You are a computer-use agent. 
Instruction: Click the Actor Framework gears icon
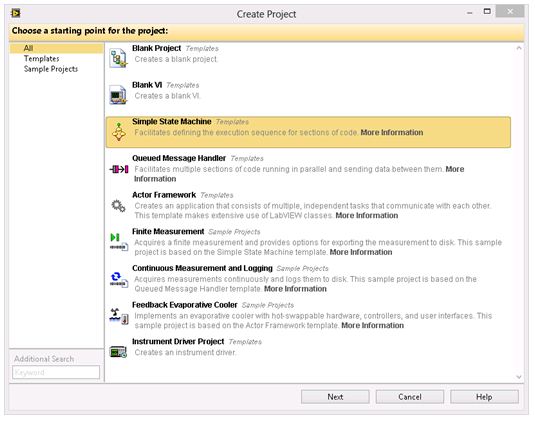(118, 206)
